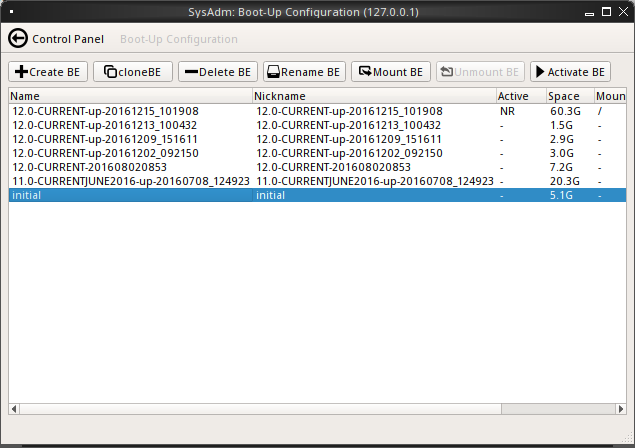Sort by the Space column header
Screen dimensions: 635x448
[570, 96]
